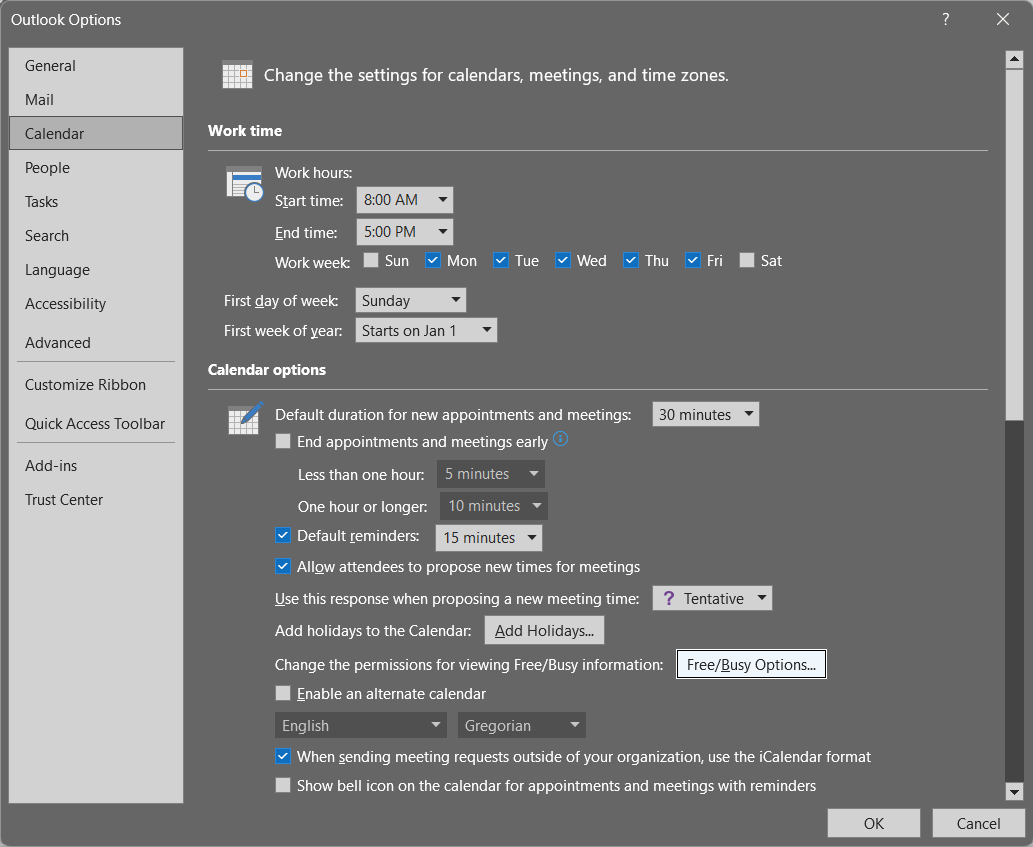Uncheck the Fri work week checkbox
The image size is (1033, 847).
pyautogui.click(x=692, y=260)
